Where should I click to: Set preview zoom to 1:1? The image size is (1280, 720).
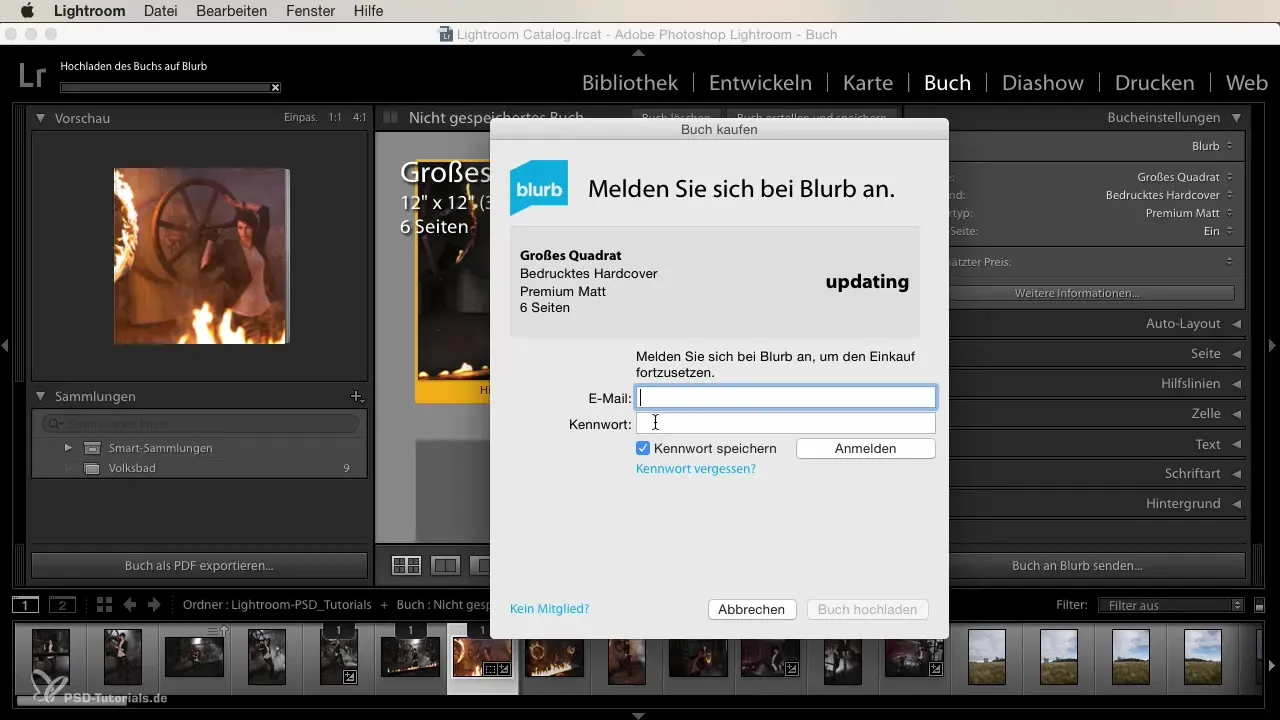(335, 118)
